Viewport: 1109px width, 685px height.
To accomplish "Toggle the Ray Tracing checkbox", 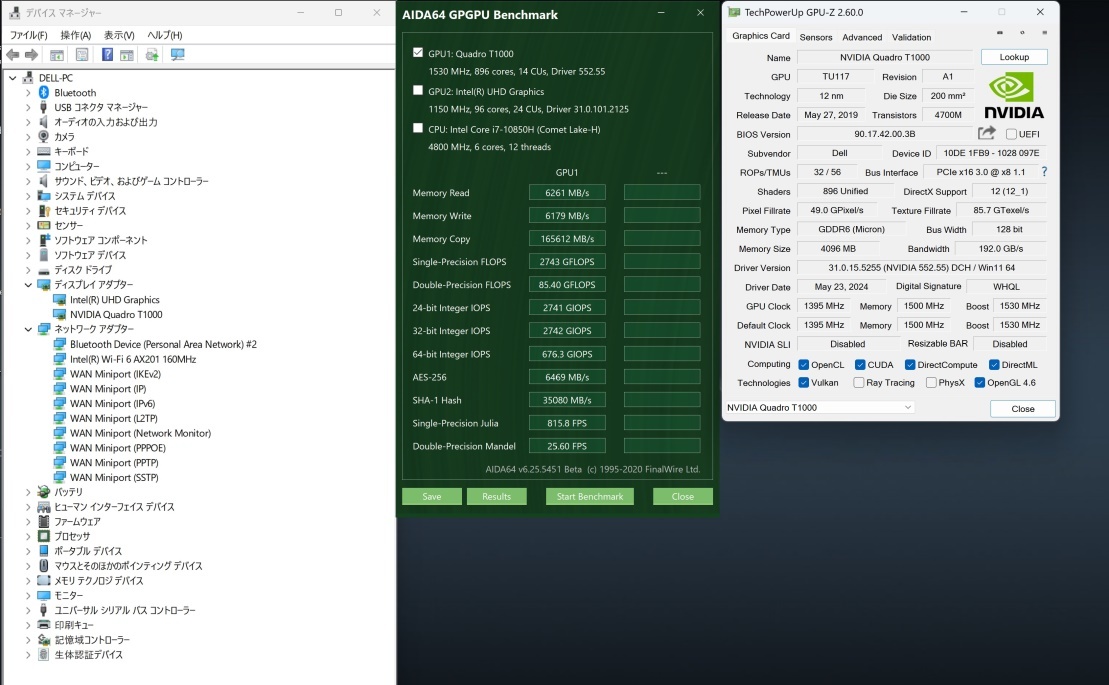I will pyautogui.click(x=859, y=382).
